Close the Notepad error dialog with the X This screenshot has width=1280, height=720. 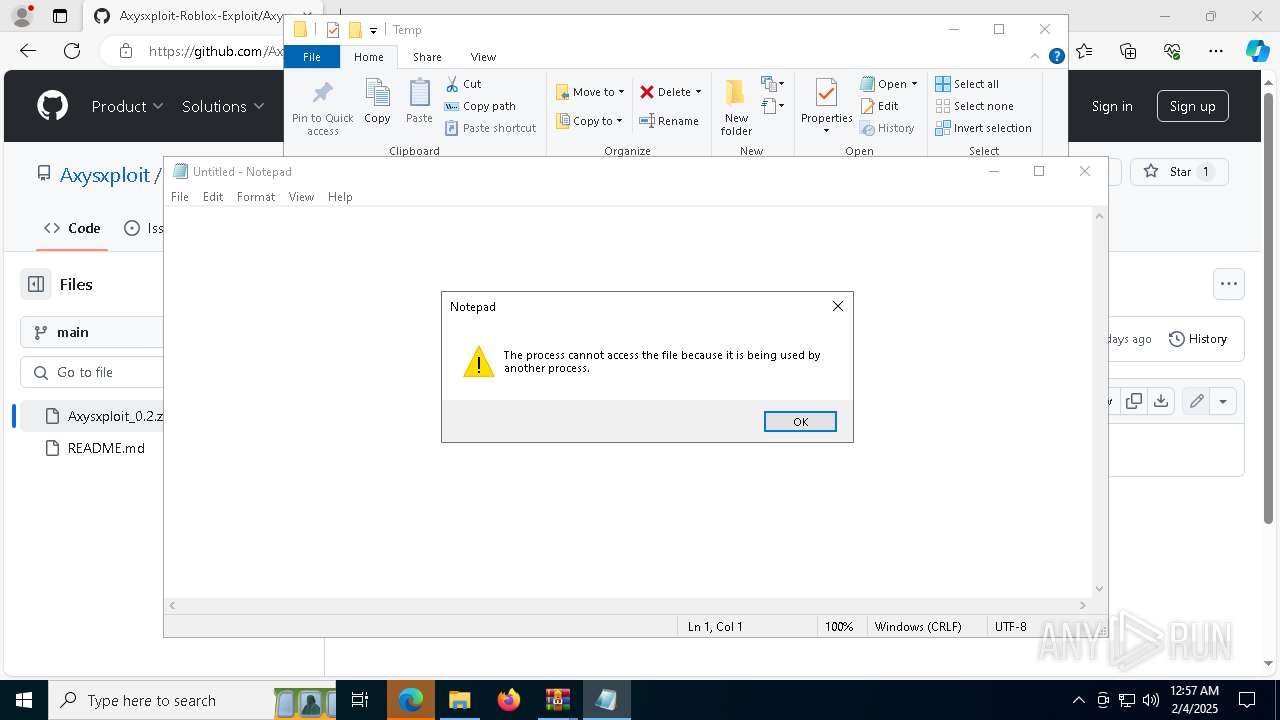838,306
